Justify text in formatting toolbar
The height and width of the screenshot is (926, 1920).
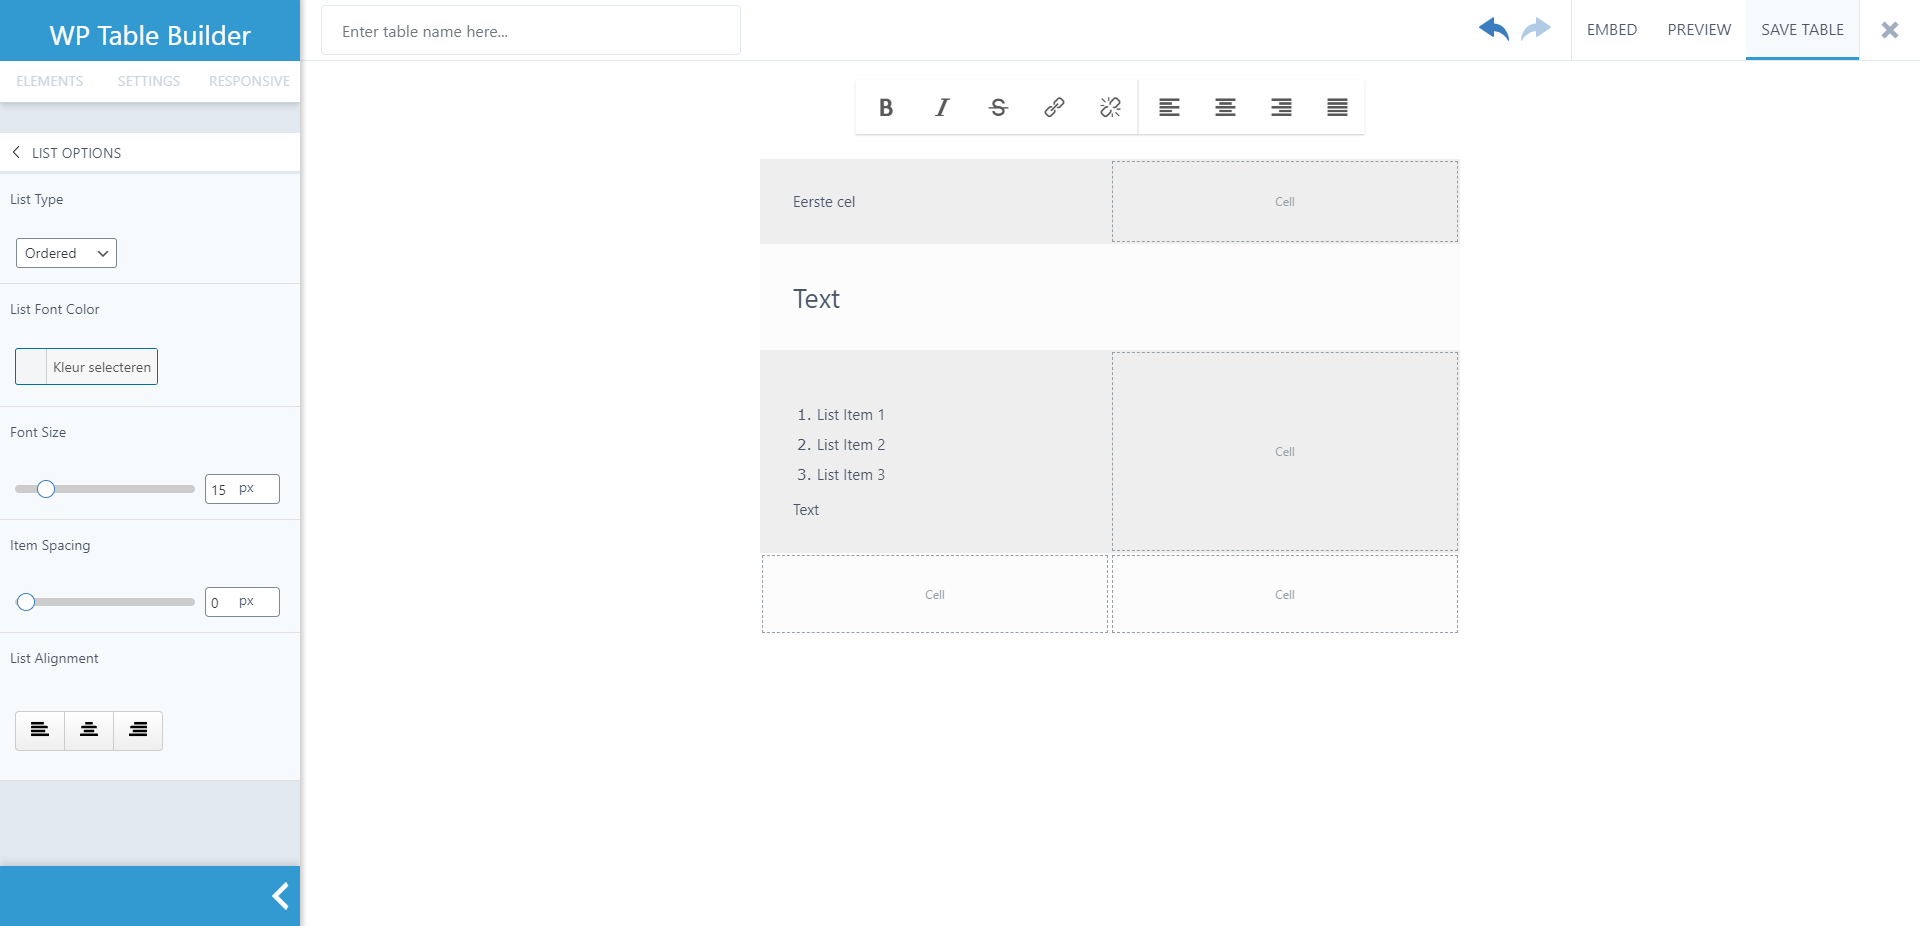click(x=1337, y=107)
